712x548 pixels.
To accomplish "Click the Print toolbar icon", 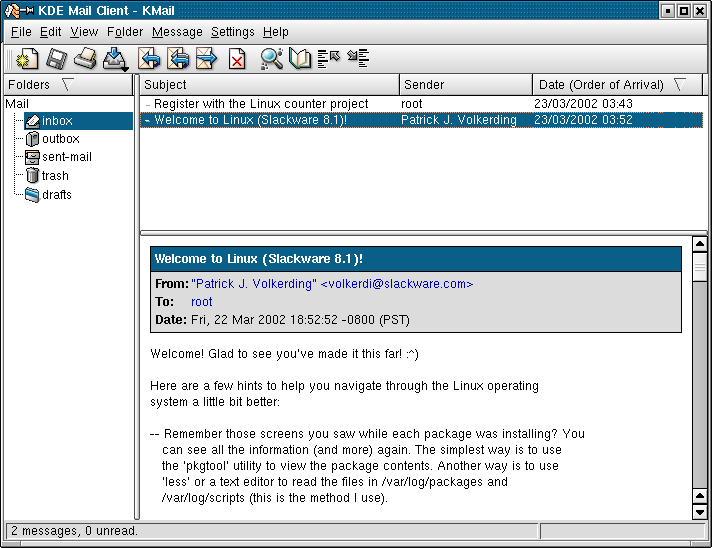I will [x=85, y=59].
